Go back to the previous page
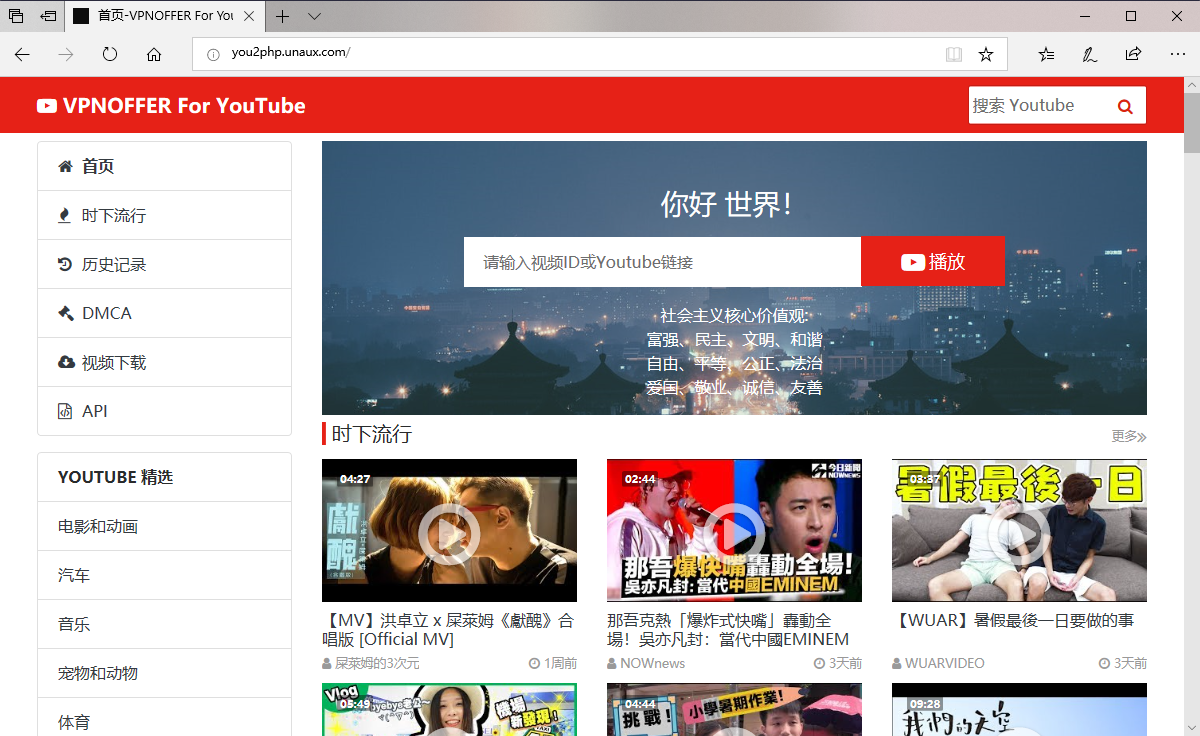Screen dimensions: 1200x736 (x=22, y=54)
